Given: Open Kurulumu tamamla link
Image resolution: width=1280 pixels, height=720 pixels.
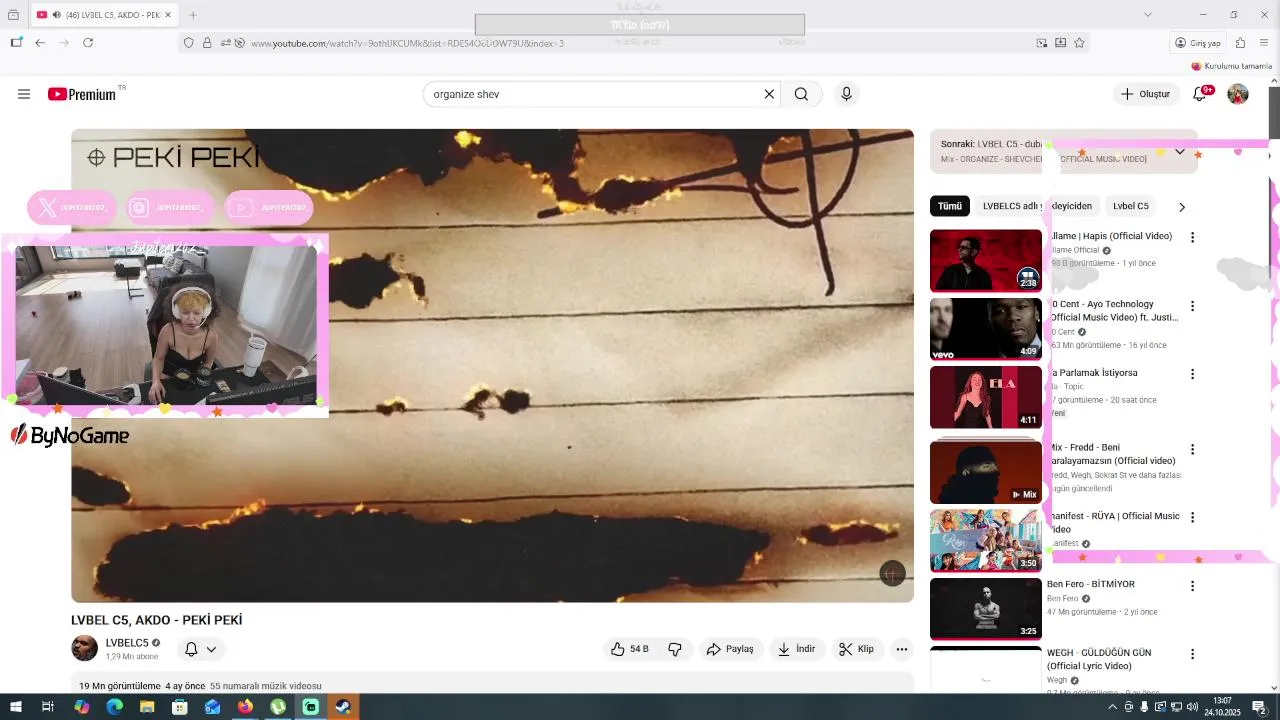Looking at the screenshot, I should [x=1231, y=66].
